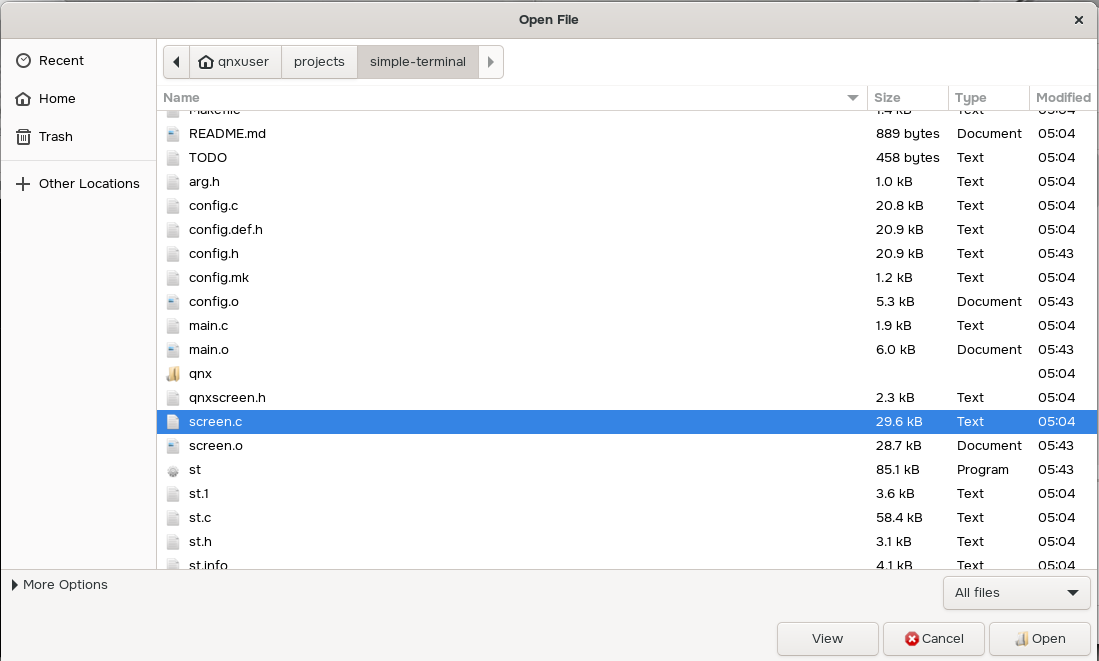Click the st program gear icon

pos(173,470)
